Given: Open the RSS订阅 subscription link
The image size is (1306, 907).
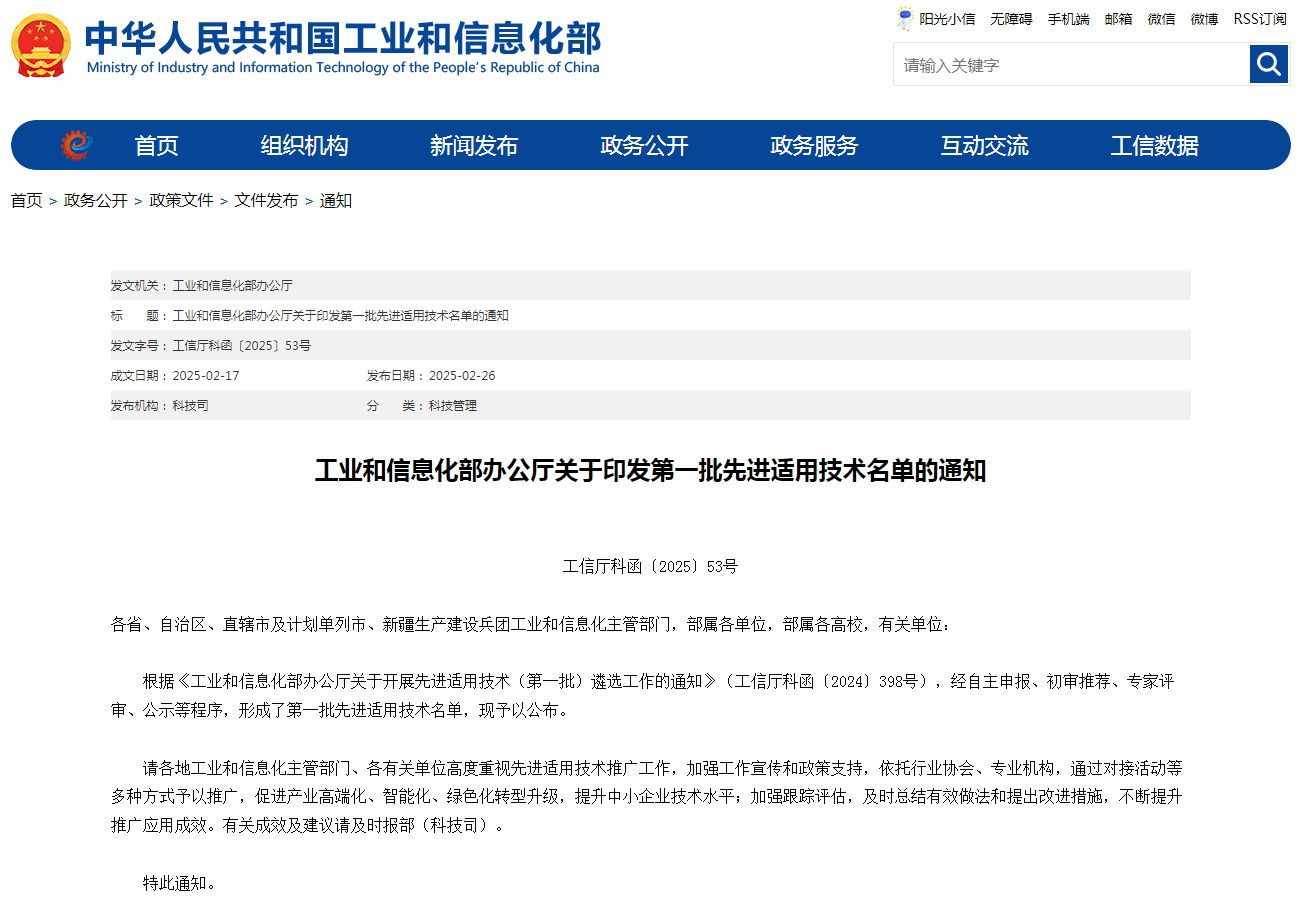Looking at the screenshot, I should coord(1258,18).
